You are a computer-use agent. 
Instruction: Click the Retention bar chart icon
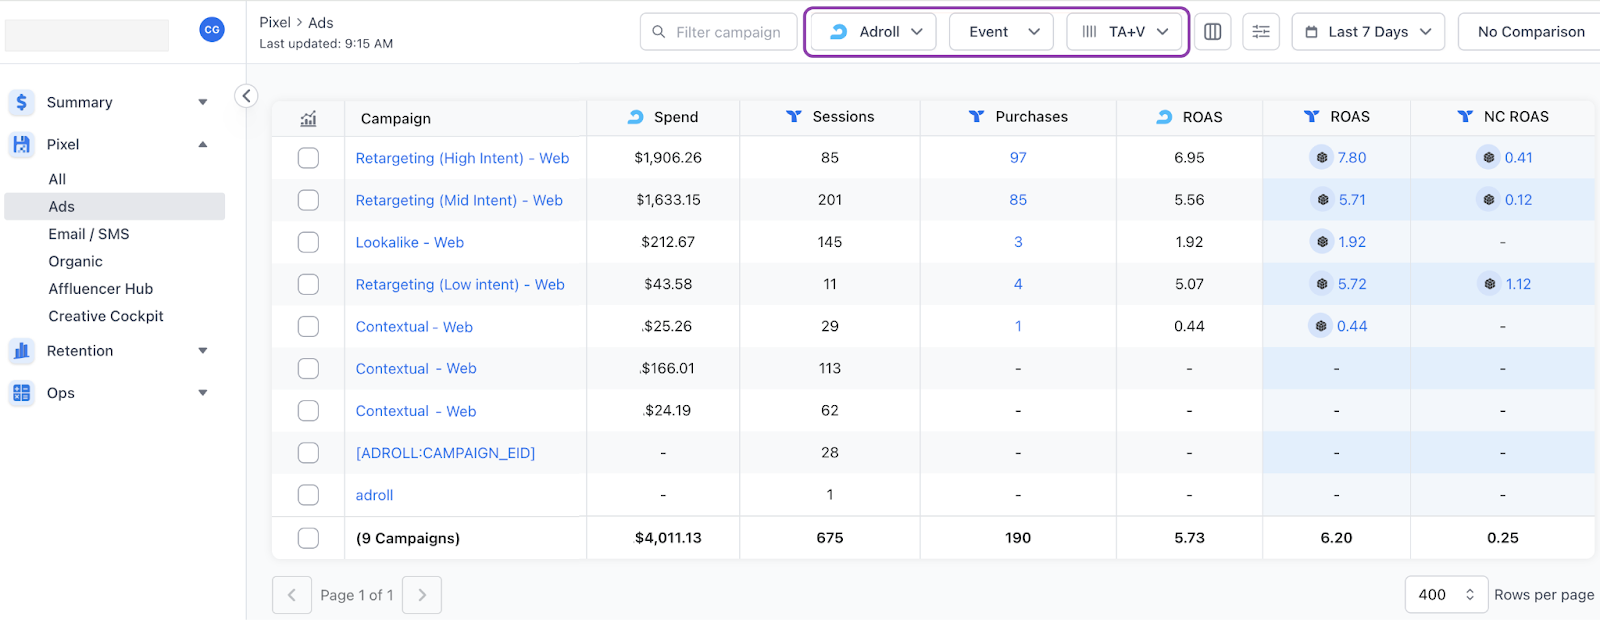pyautogui.click(x=22, y=351)
